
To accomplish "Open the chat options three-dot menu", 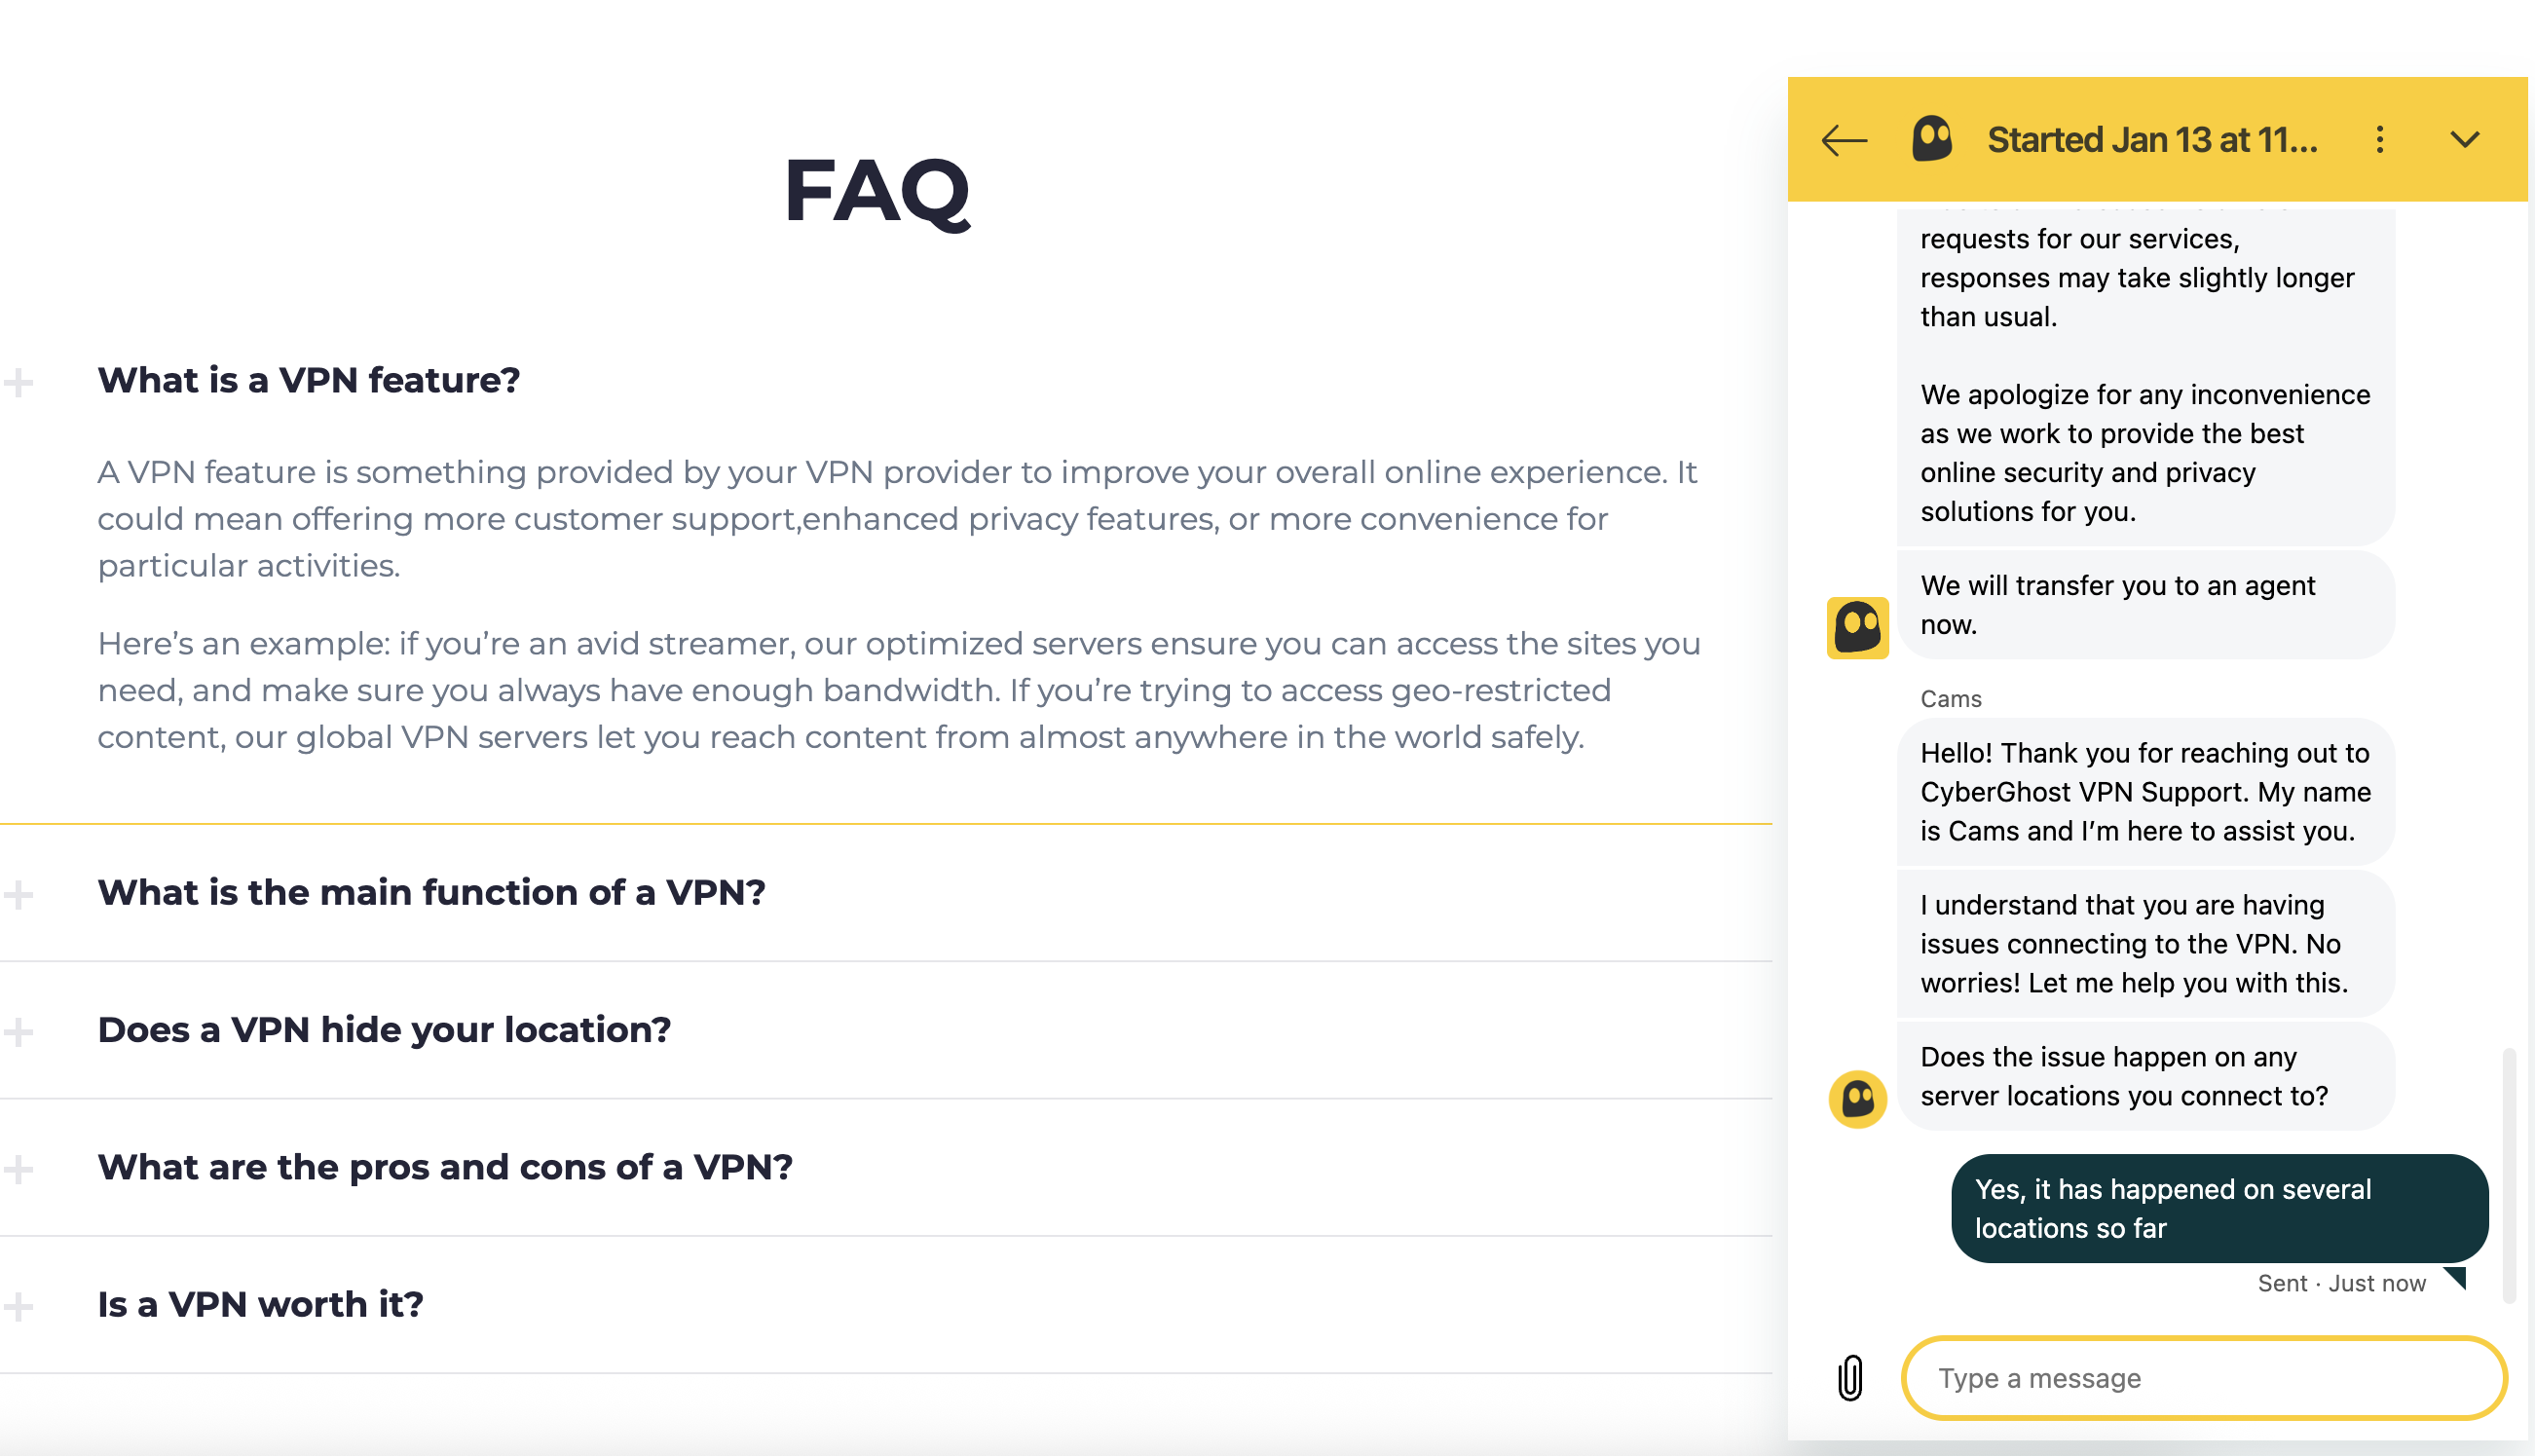I will click(x=2379, y=140).
